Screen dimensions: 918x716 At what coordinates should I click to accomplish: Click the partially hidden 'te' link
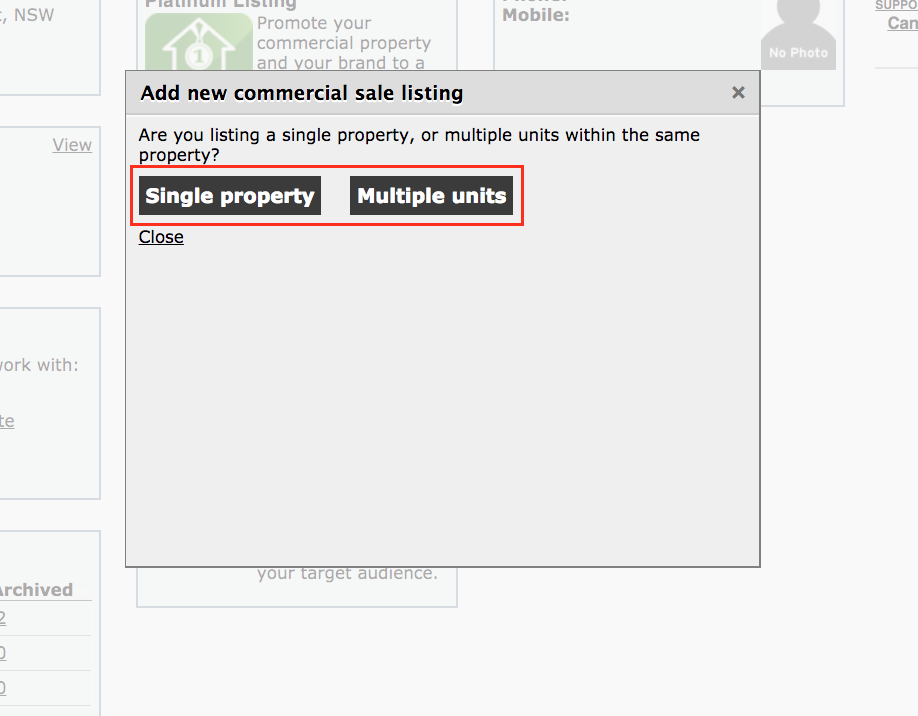coord(7,421)
